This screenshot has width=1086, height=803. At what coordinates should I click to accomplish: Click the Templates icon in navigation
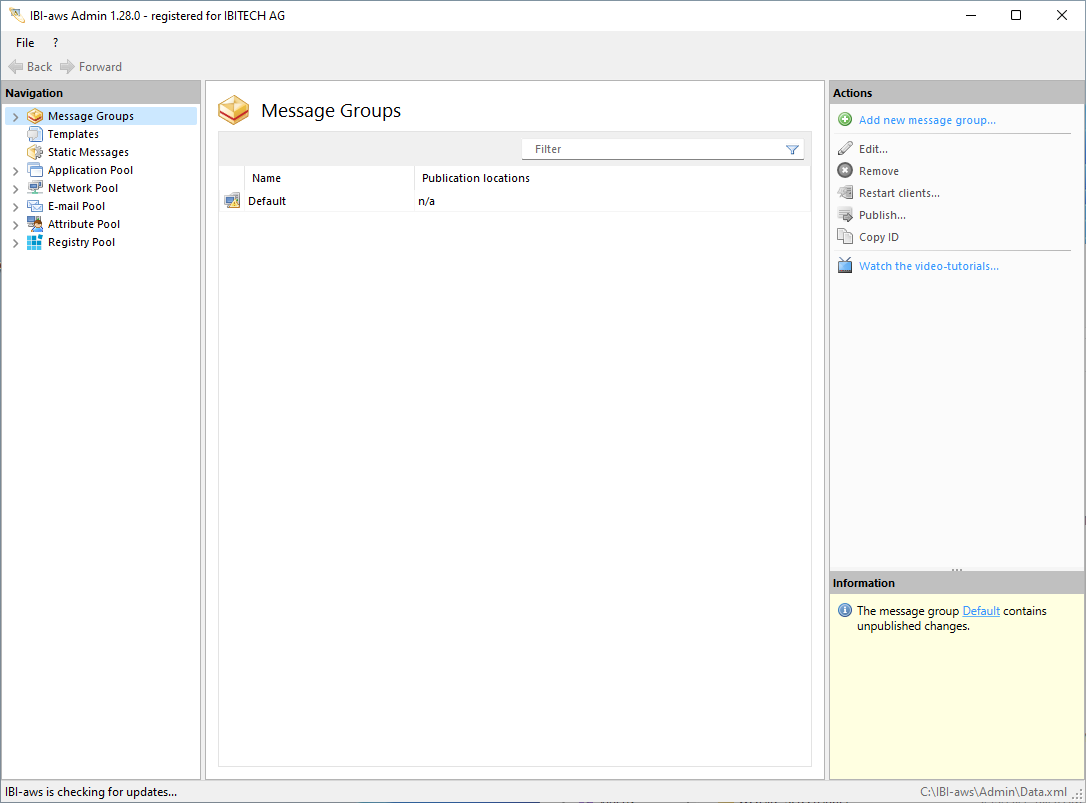pos(35,134)
